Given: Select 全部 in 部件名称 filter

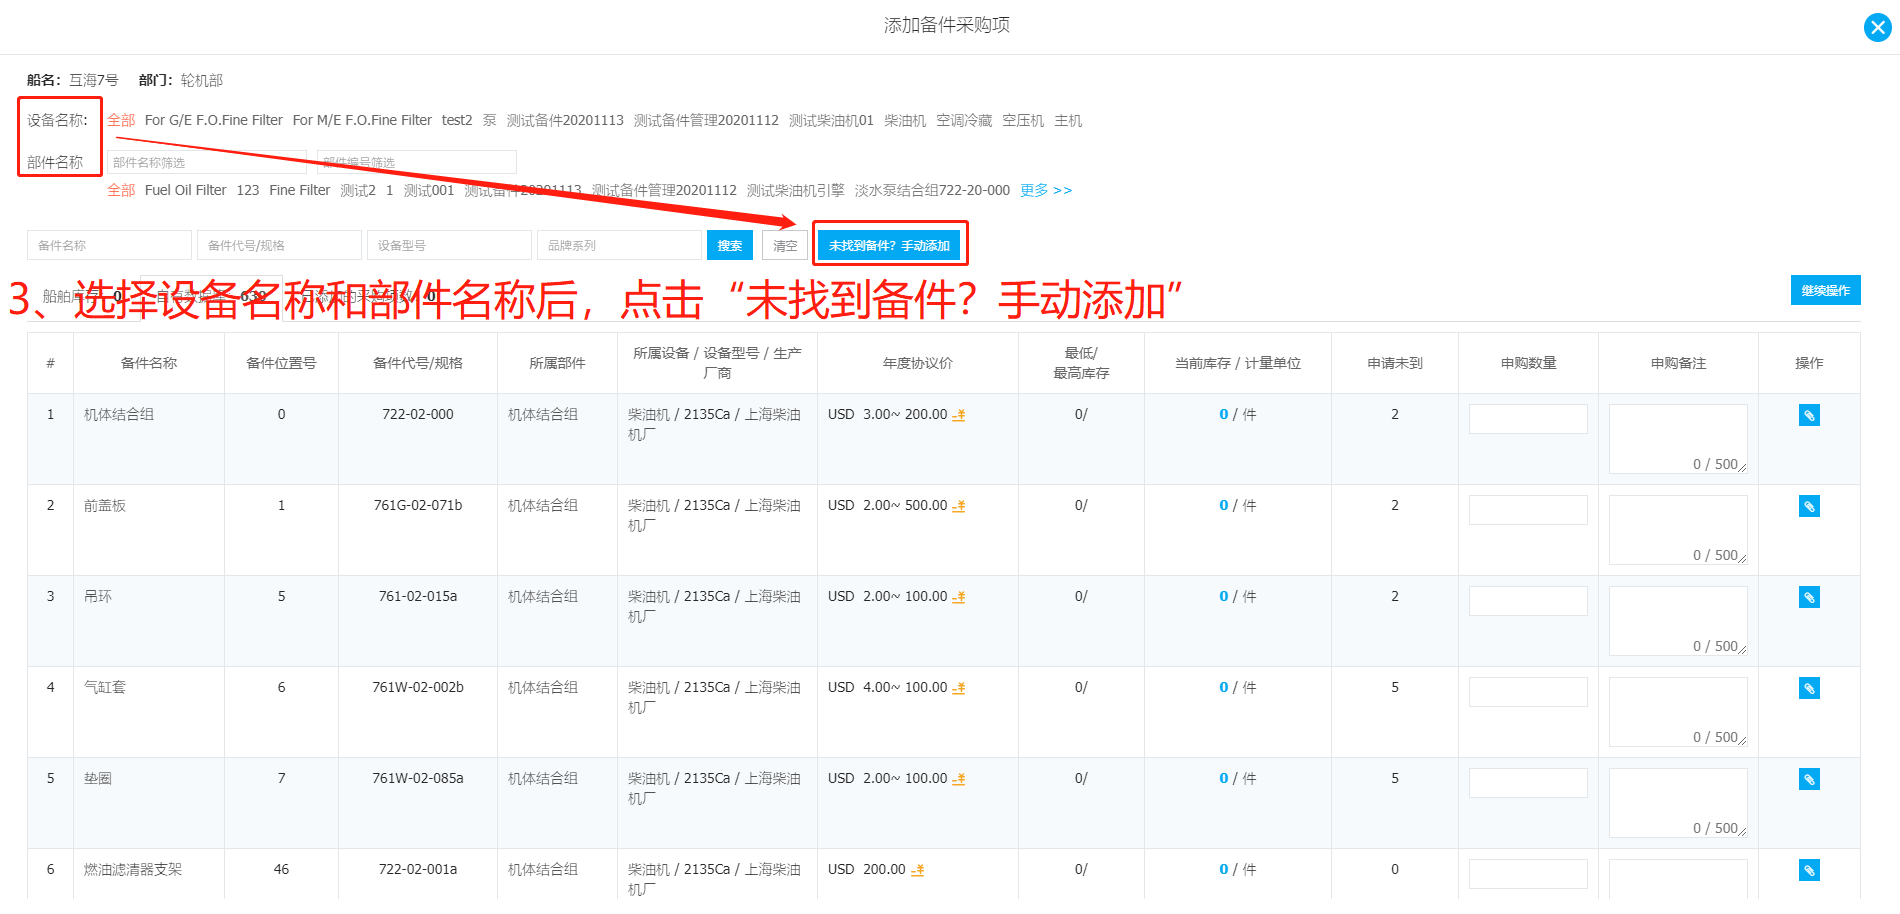Looking at the screenshot, I should (x=121, y=190).
